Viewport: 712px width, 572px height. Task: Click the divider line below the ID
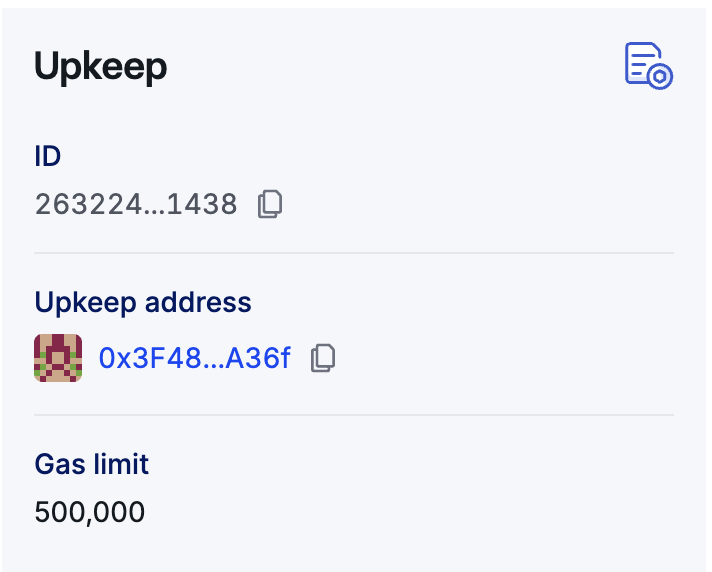(354, 254)
